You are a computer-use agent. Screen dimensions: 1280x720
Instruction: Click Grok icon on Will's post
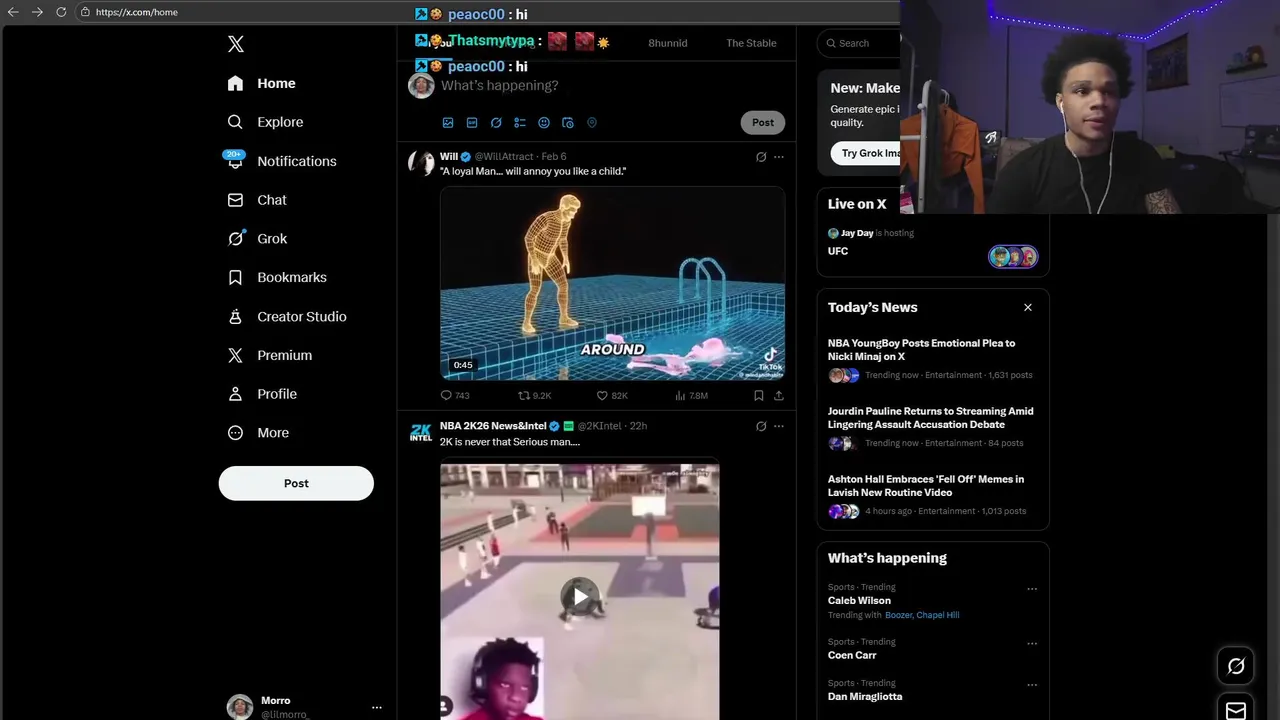[761, 157]
